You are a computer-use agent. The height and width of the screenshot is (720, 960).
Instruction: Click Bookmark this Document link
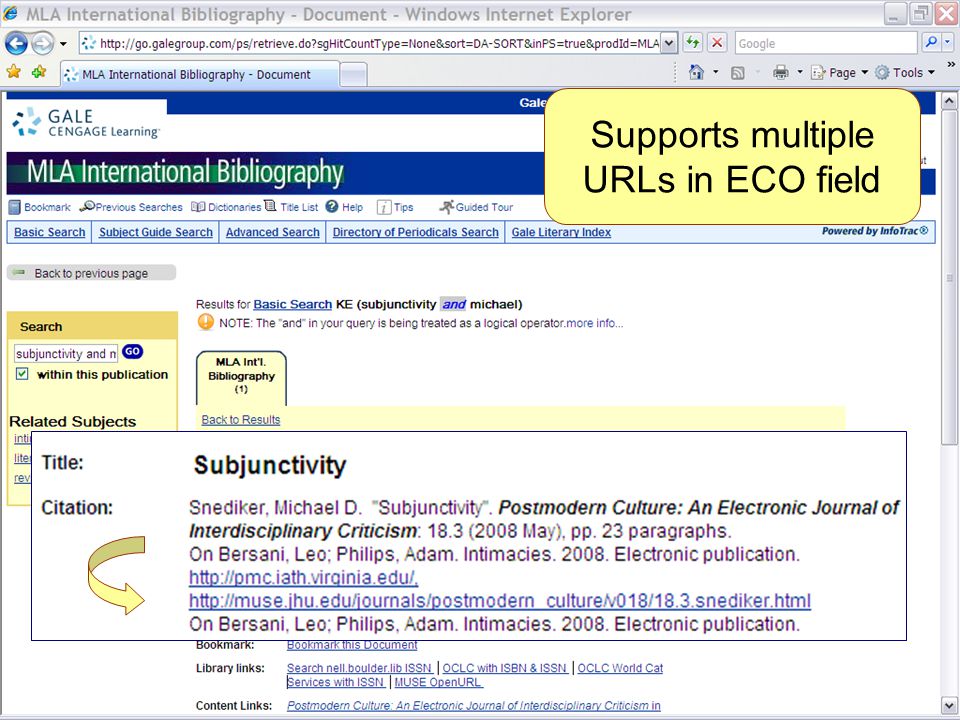(352, 645)
